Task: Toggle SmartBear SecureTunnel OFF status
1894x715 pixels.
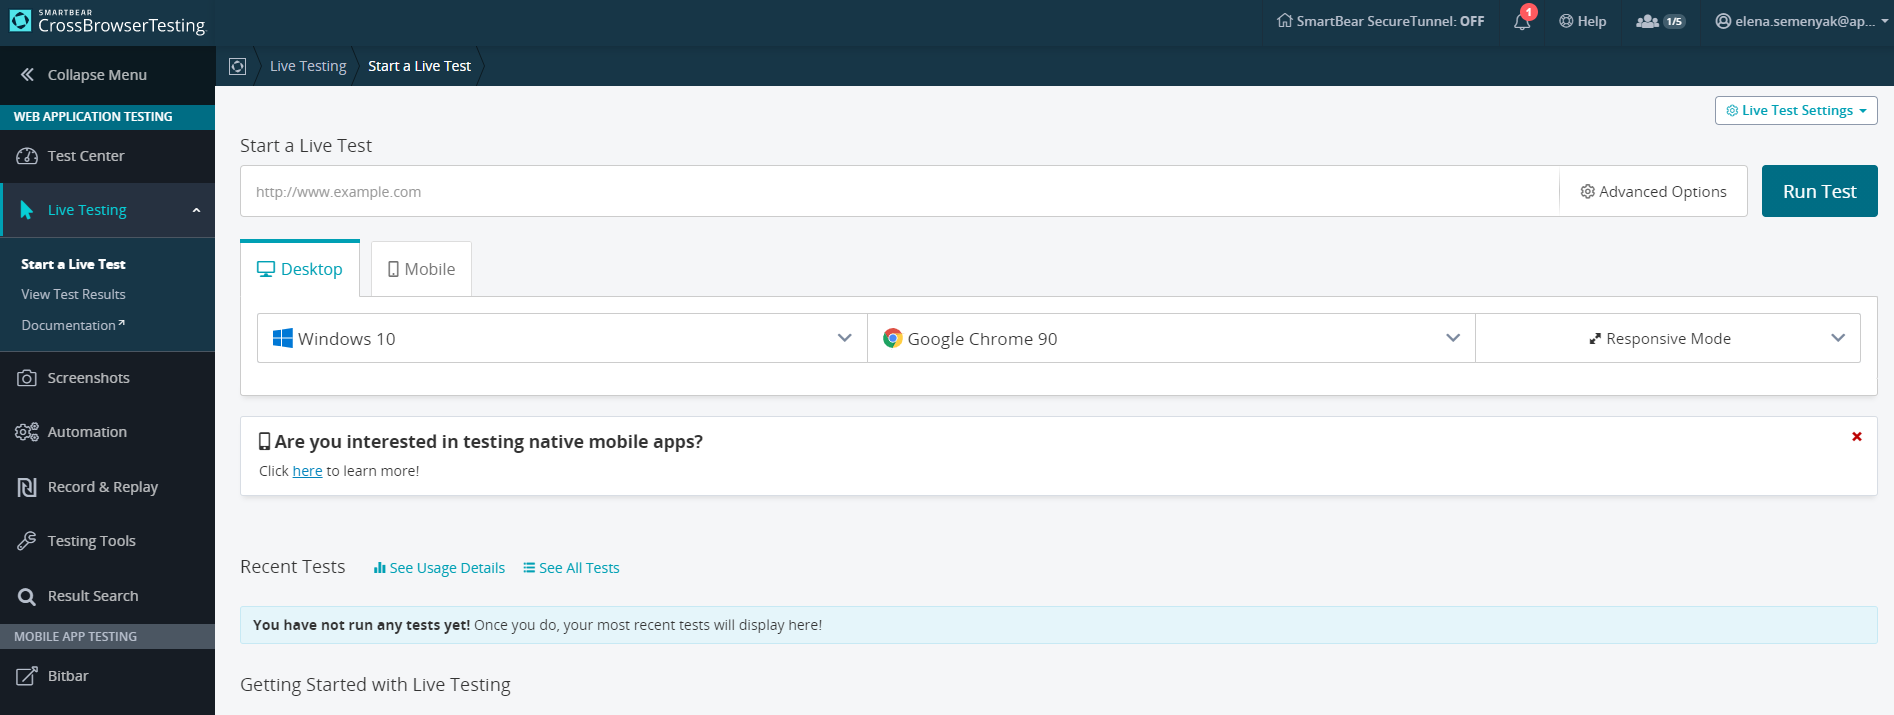Action: click(1380, 21)
